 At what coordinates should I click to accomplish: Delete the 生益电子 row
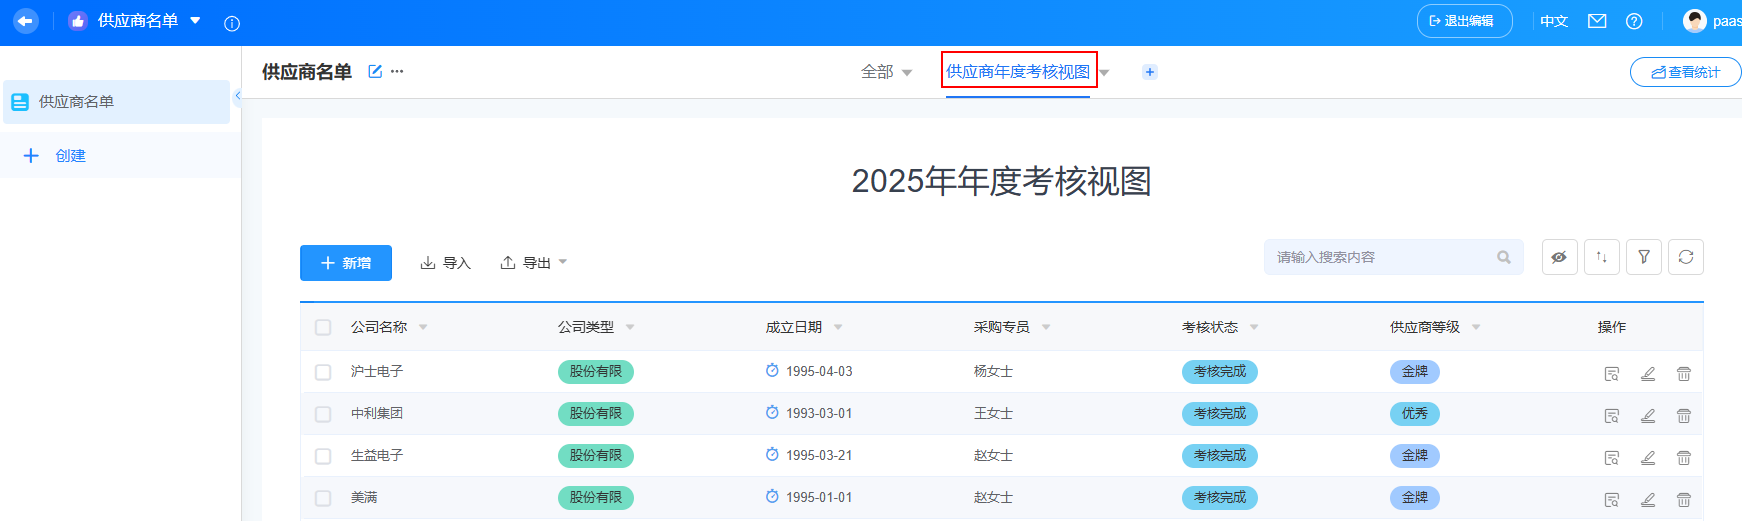click(1684, 458)
